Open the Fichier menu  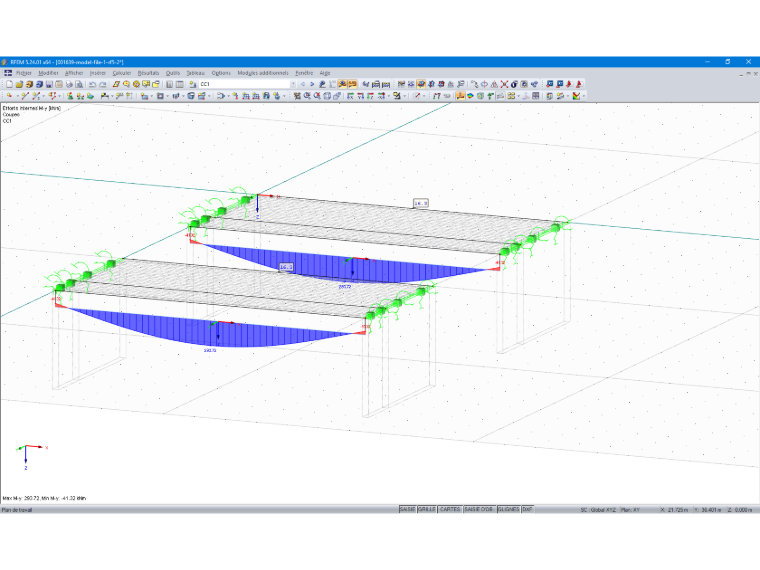(x=24, y=73)
